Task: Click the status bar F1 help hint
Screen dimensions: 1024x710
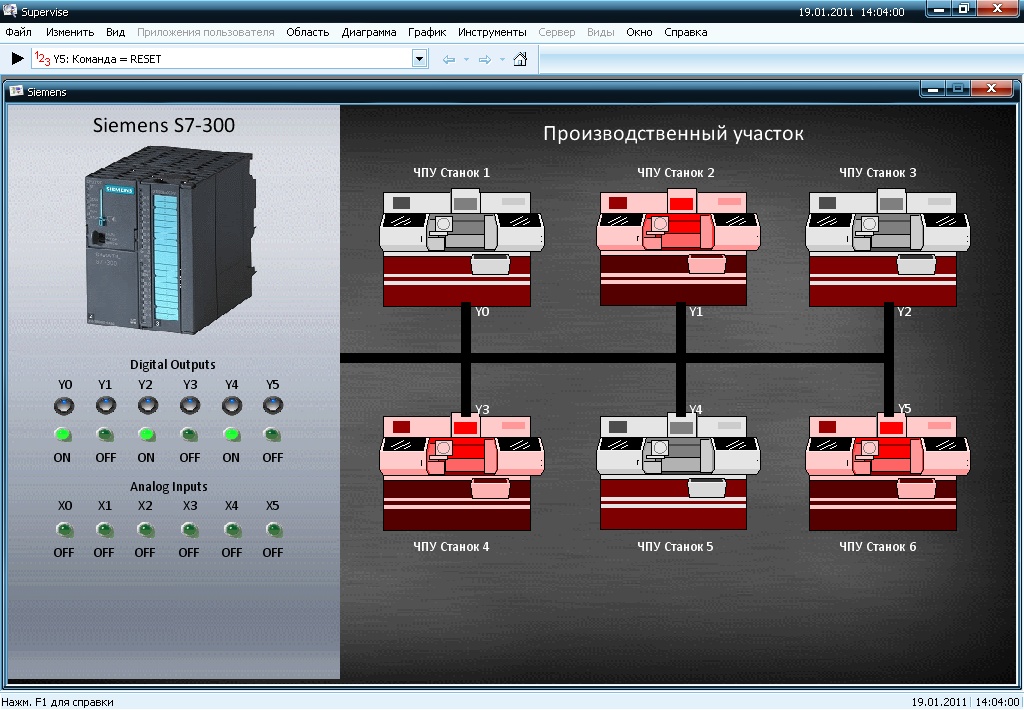Action: [x=57, y=702]
